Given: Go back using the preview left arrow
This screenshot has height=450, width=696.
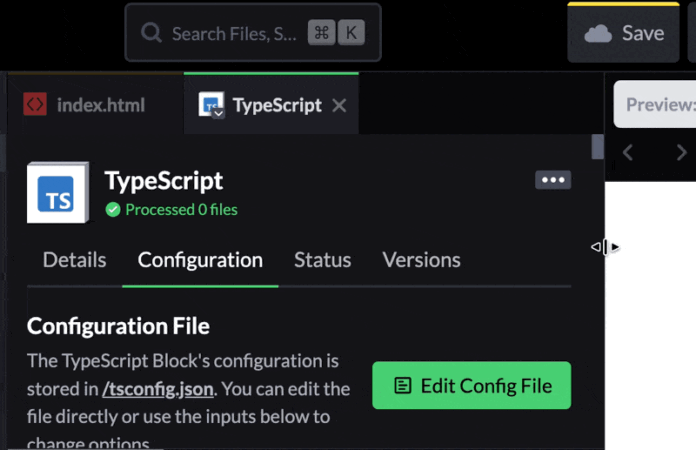Looking at the screenshot, I should [629, 153].
